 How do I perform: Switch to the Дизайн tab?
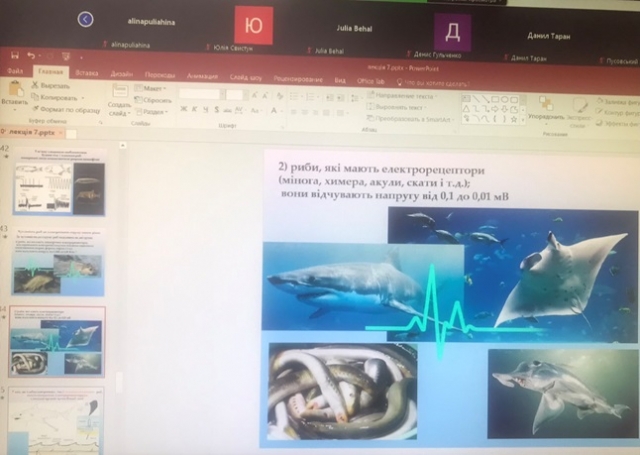pyautogui.click(x=122, y=74)
